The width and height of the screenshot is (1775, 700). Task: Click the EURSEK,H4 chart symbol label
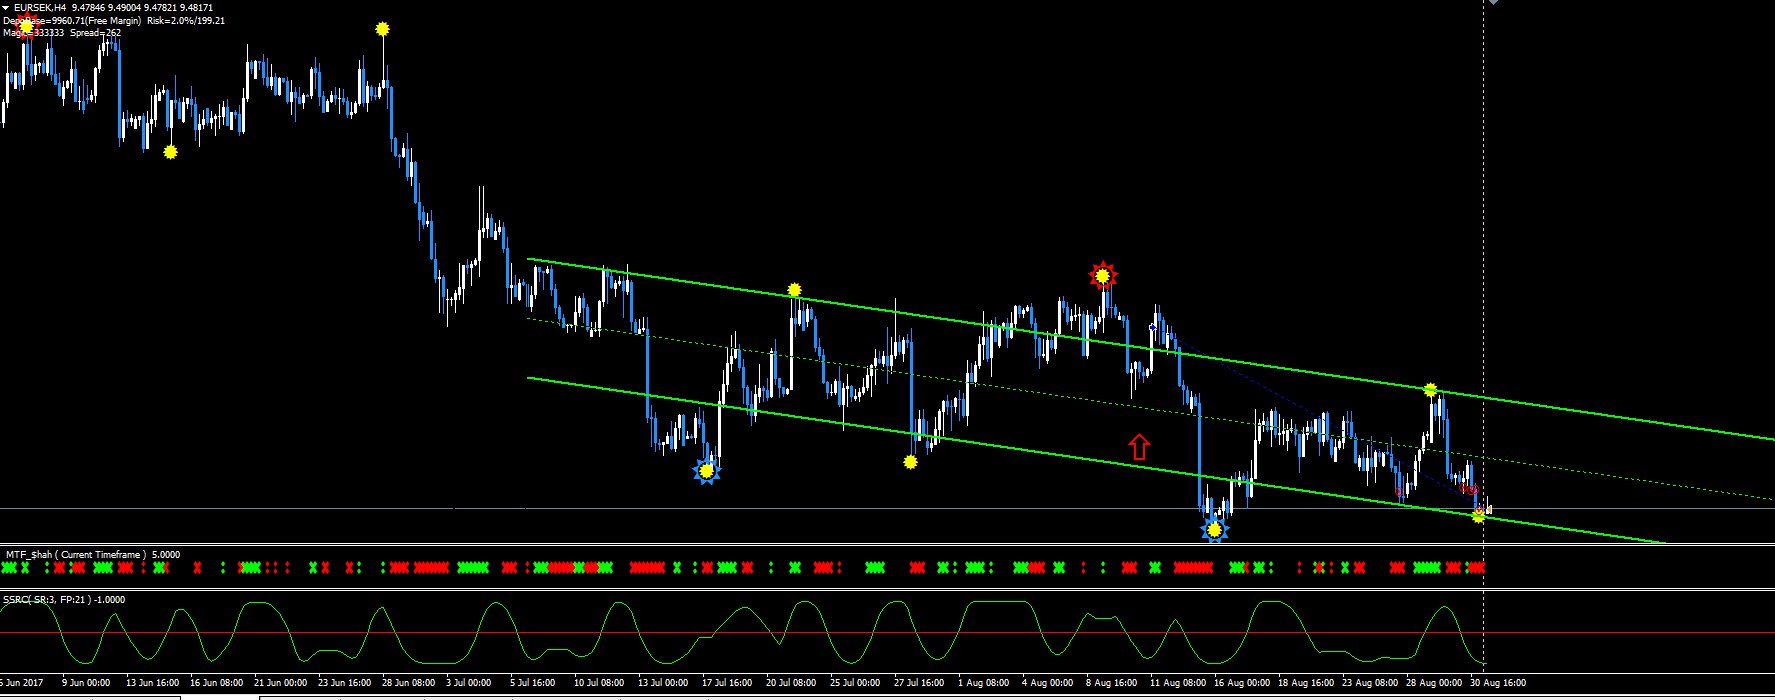40,8
